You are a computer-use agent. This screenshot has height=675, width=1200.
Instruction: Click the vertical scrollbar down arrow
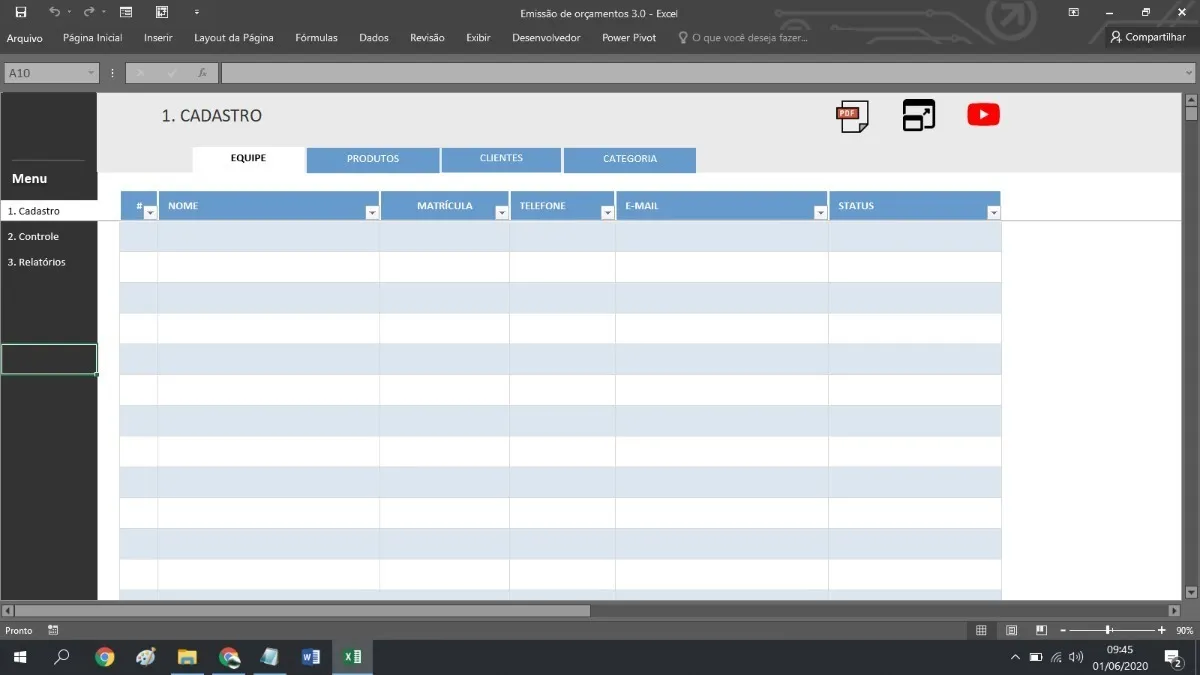tap(1191, 592)
